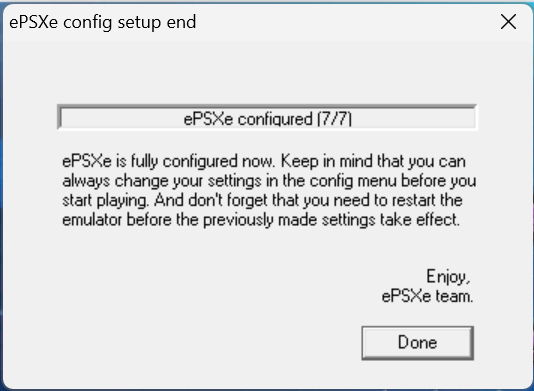This screenshot has height=391, width=534.
Task: Click the 'ePSXe config setup end' title bar
Action: 238,22
